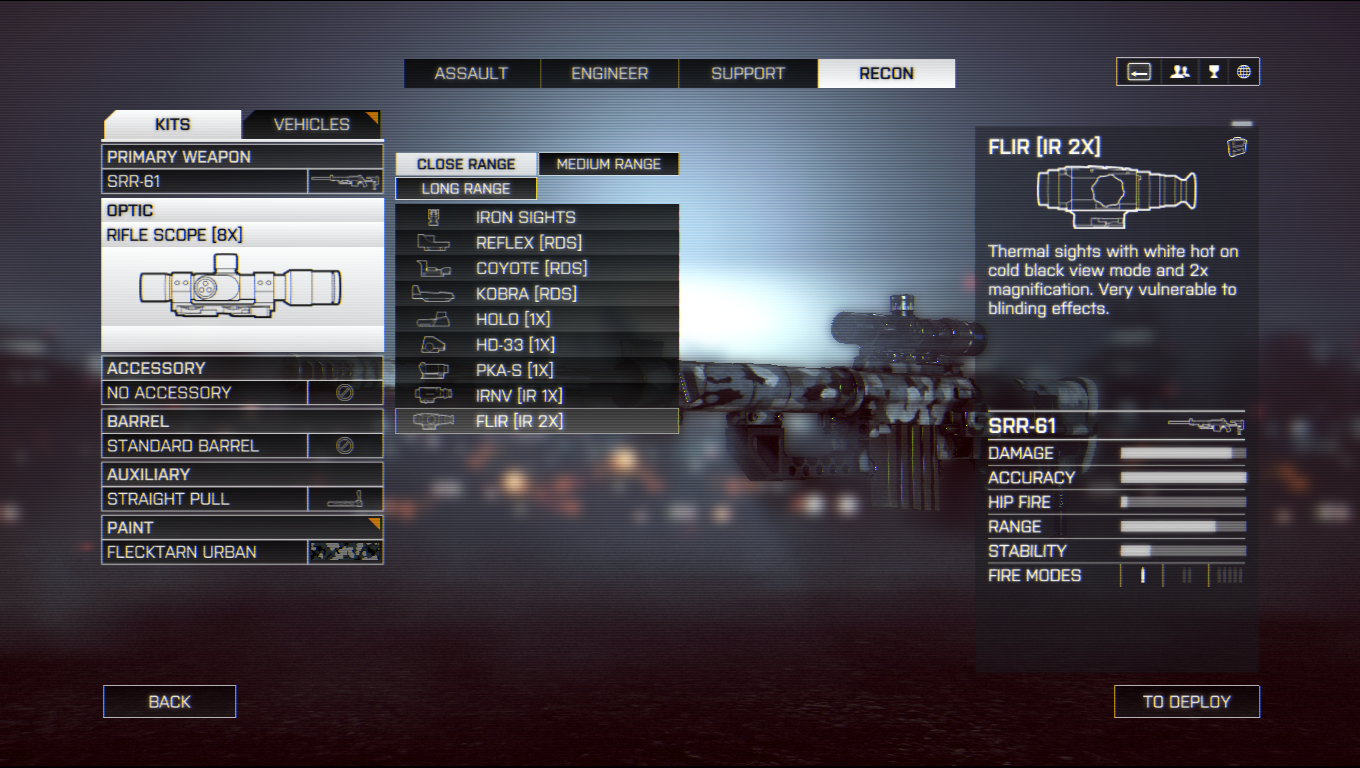Click the Back button

(x=170, y=701)
